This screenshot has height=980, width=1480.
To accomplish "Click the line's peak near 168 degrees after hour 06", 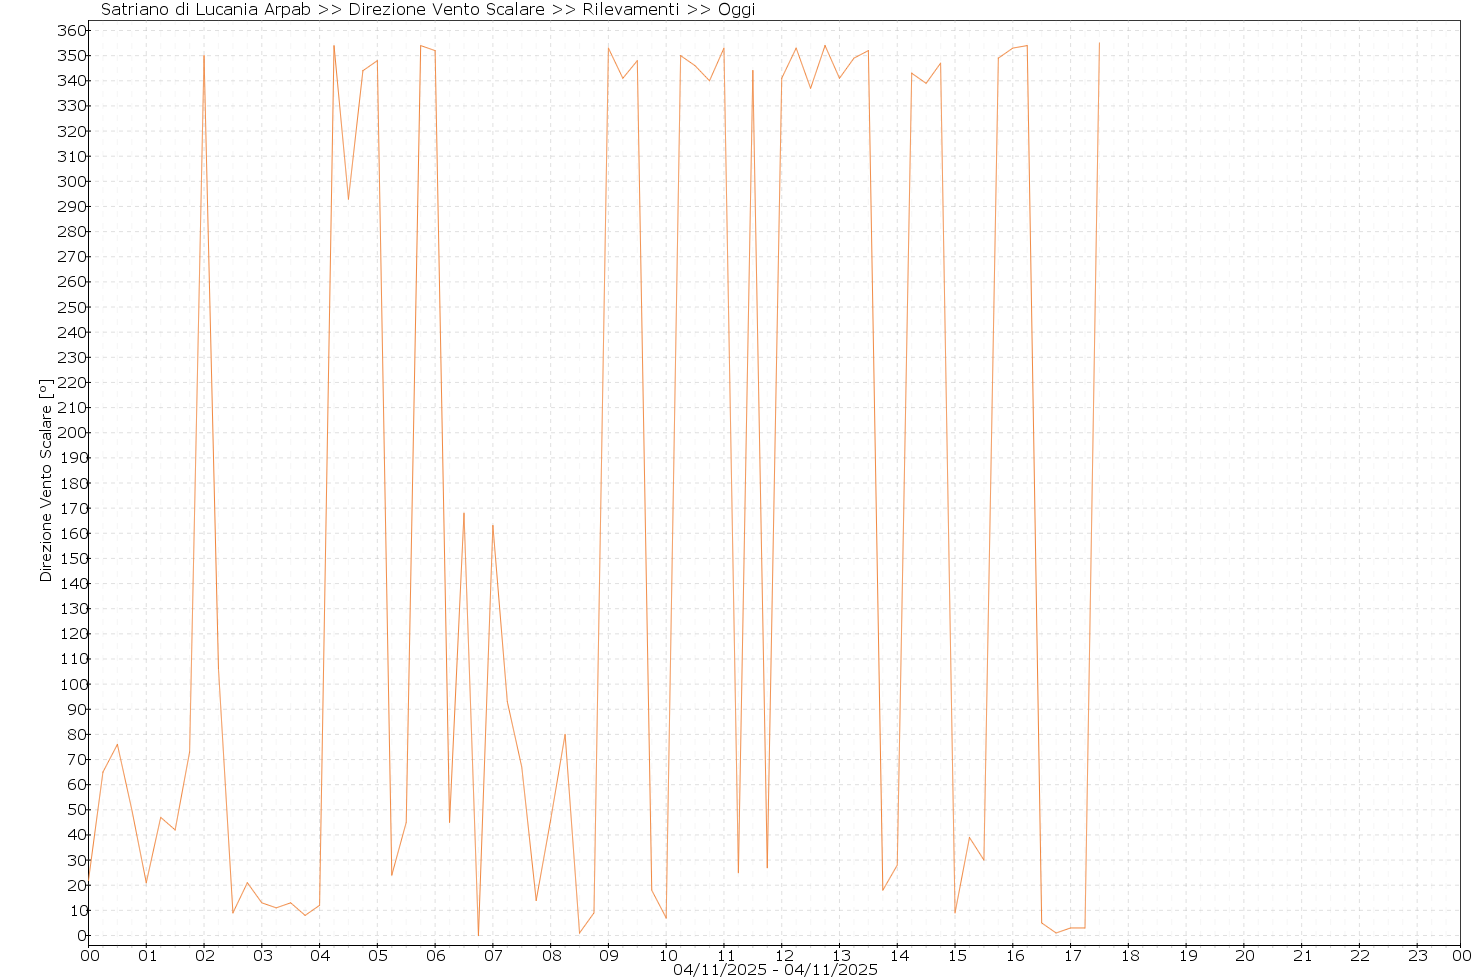I will 464,513.
